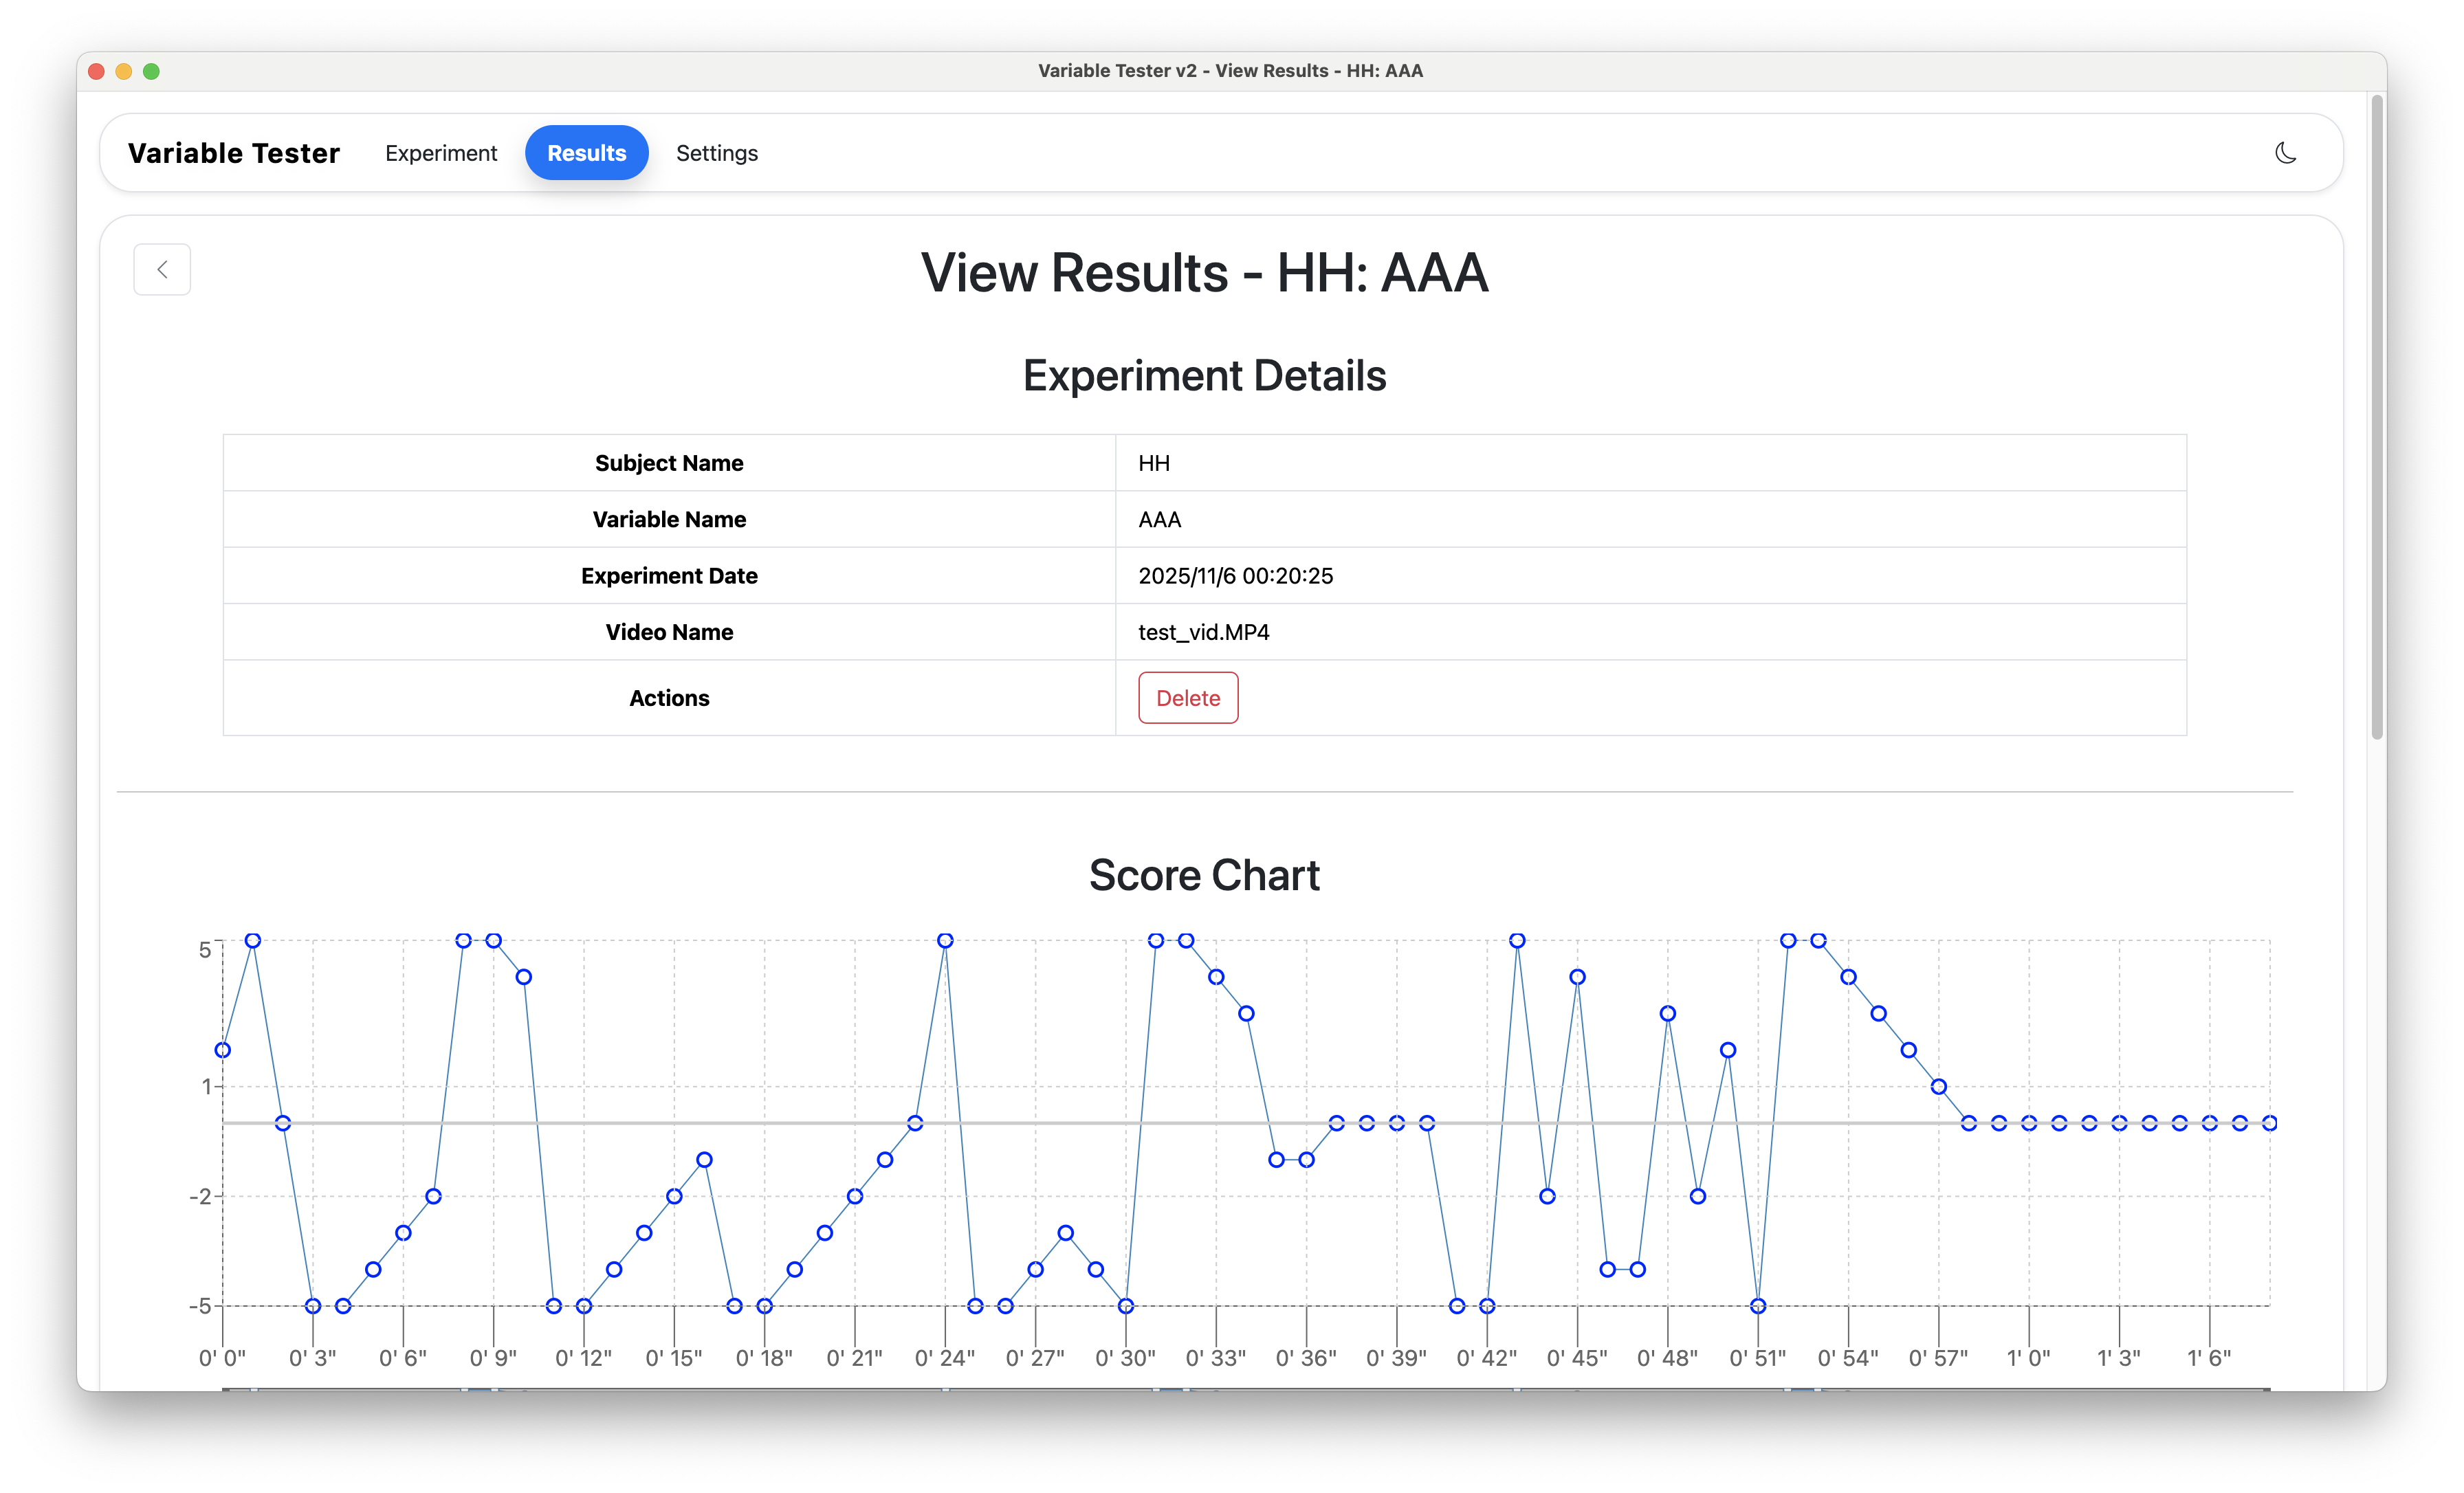
Task: Click the experiment date value 2025/11/6 00:20:25
Action: pyautogui.click(x=1235, y=576)
